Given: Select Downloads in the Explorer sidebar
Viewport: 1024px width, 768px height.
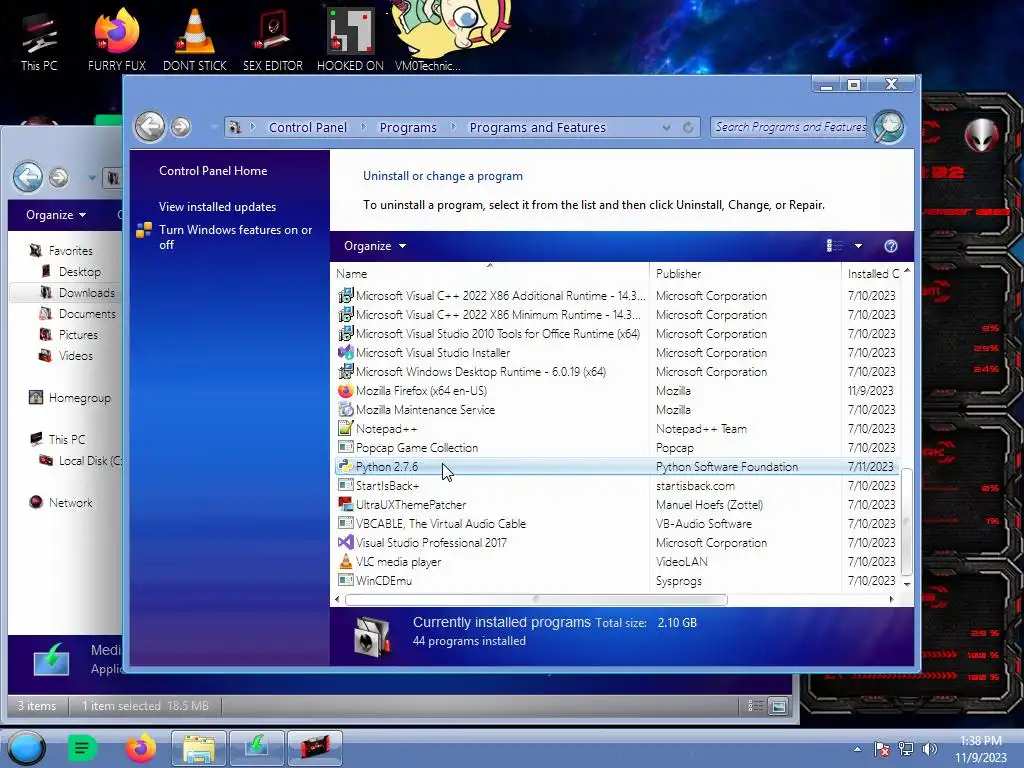Looking at the screenshot, I should click(x=86, y=293).
